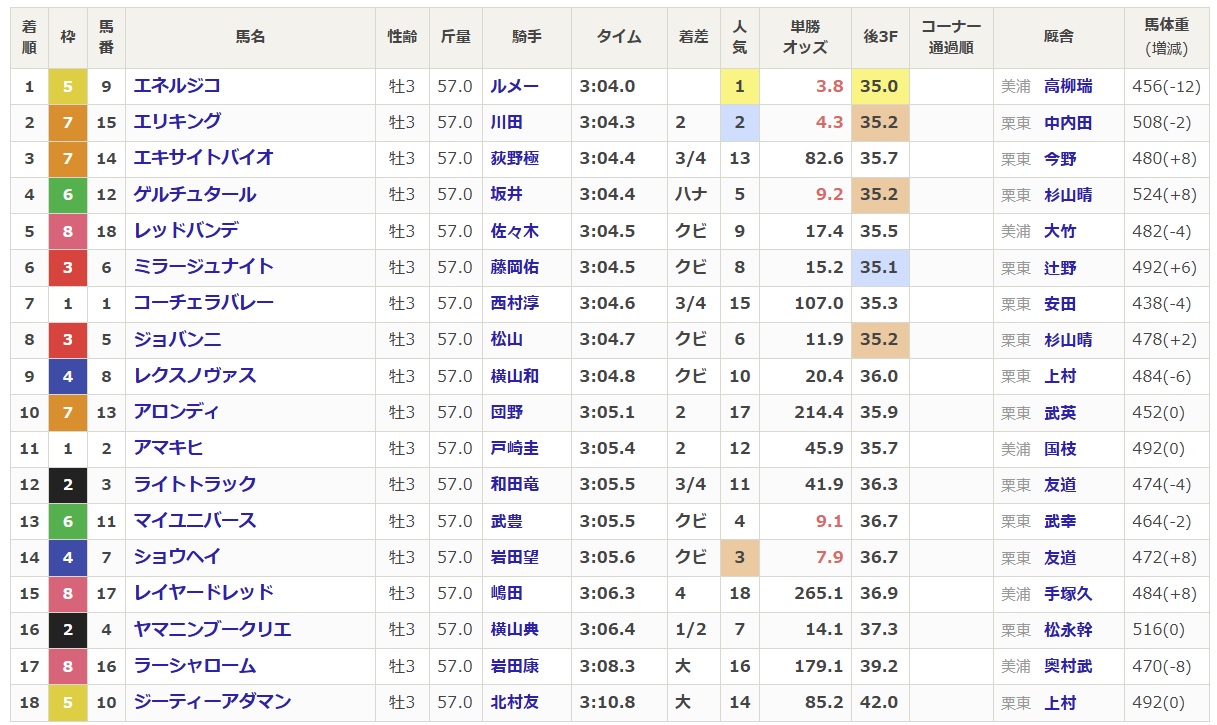Viewport: 1217px width, 725px height.
Task: Click the horse name エリキング
Action: click(x=177, y=122)
